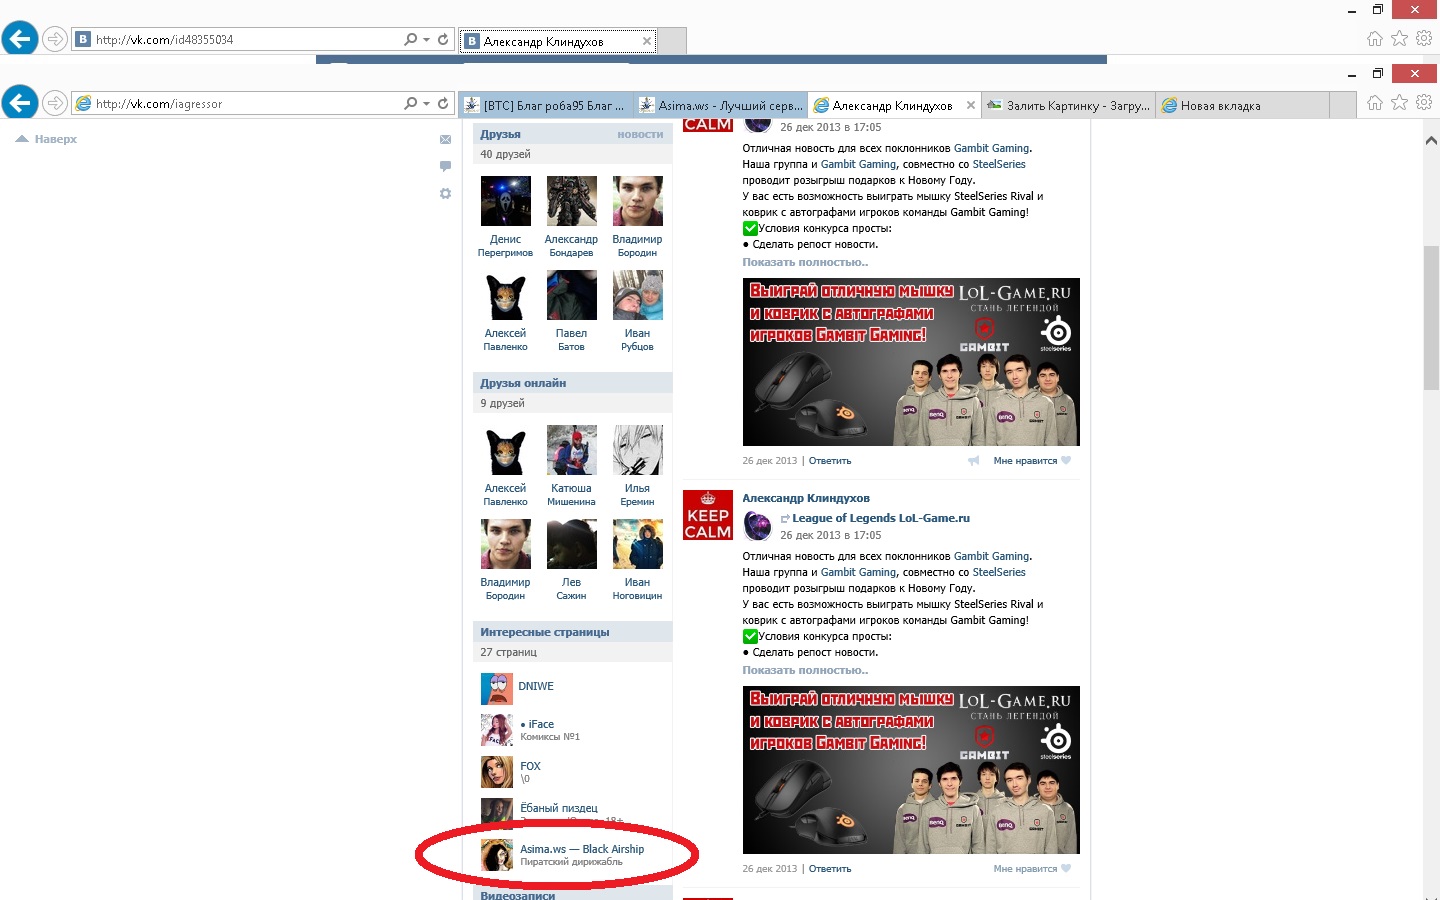Refresh the vk.com/id48355034 page
The image size is (1440, 900).
click(x=443, y=39)
